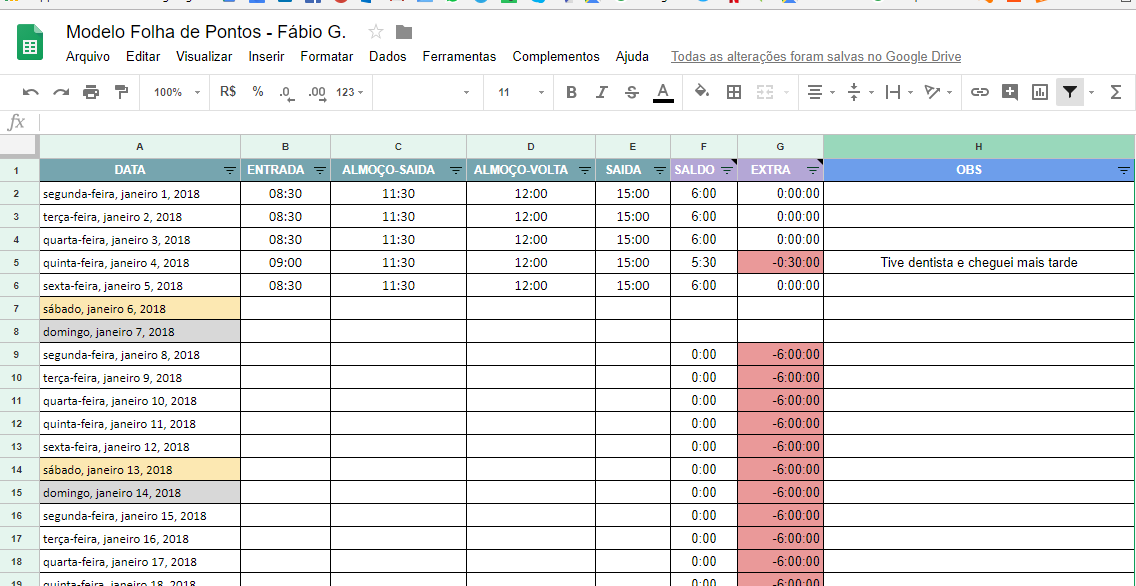Insert a link using toolbar icon
1136x586 pixels.
pos(979,91)
